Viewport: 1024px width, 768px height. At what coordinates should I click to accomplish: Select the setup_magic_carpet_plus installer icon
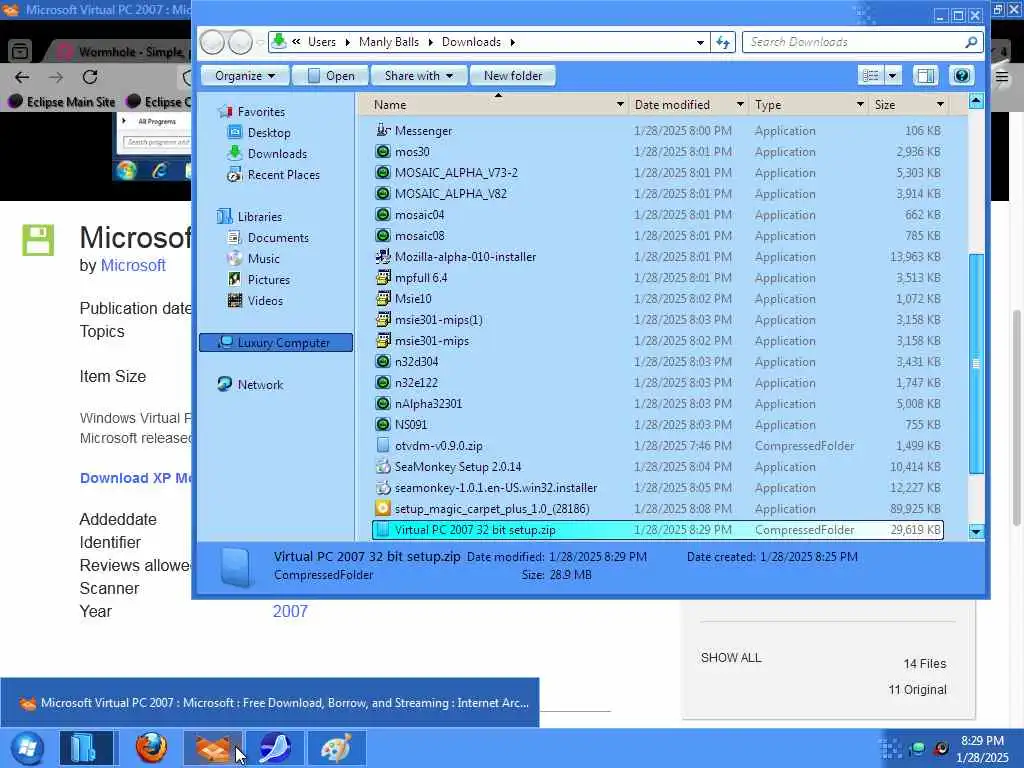(383, 508)
